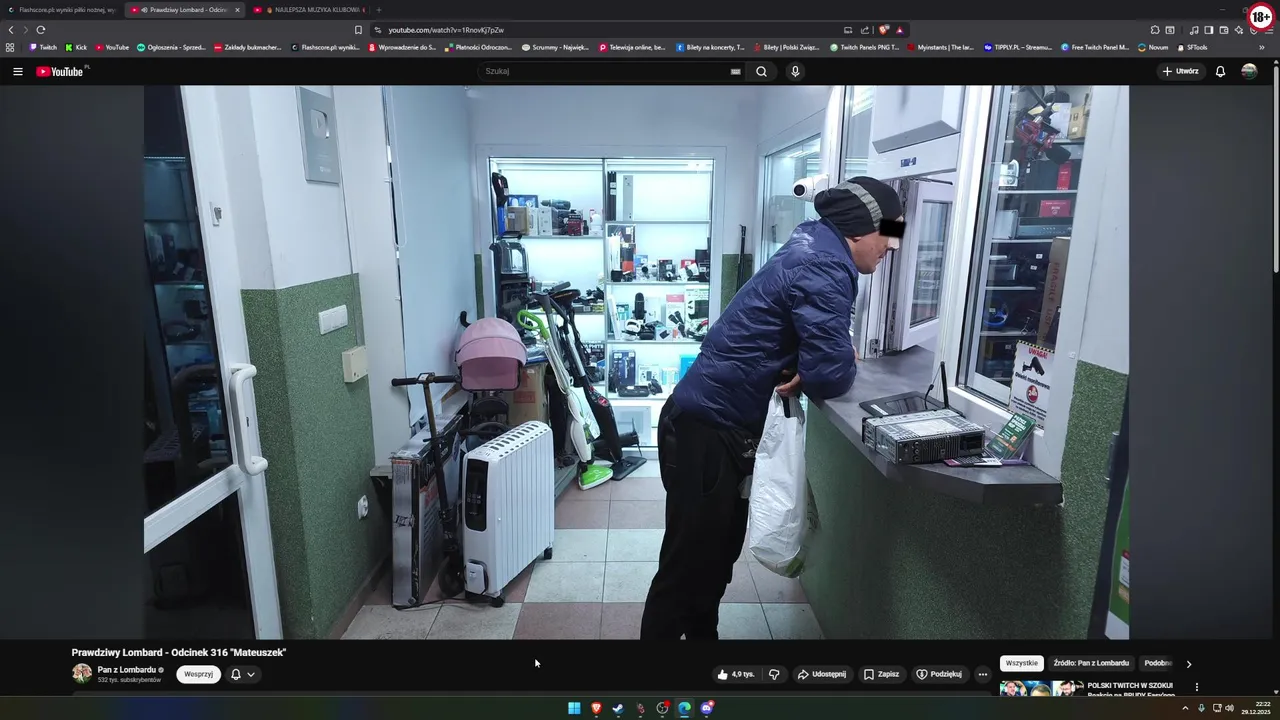Click the bookmark page icon
The width and height of the screenshot is (1280, 720).
click(358, 30)
